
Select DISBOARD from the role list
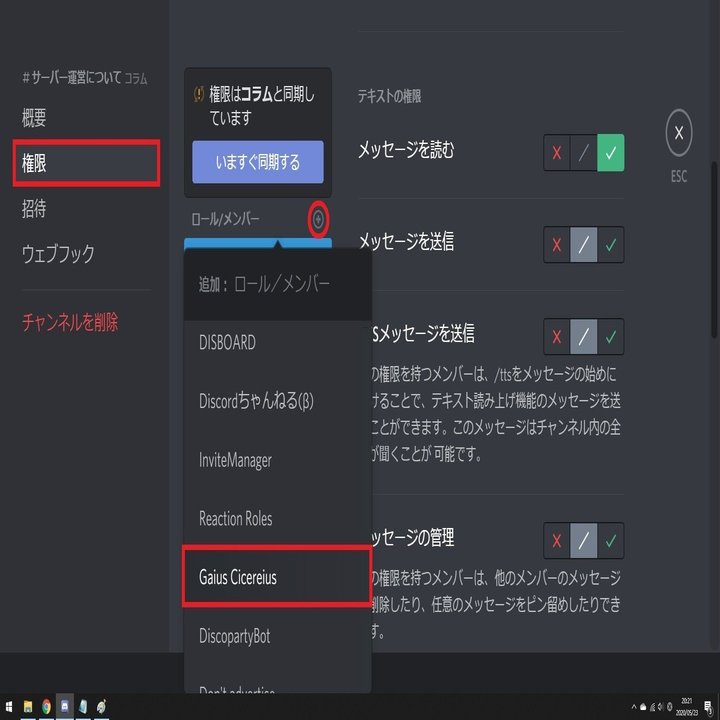click(277, 343)
